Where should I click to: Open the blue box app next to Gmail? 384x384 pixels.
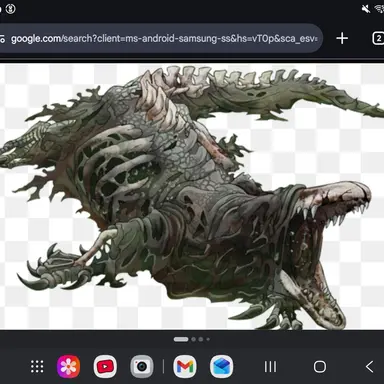click(221, 367)
